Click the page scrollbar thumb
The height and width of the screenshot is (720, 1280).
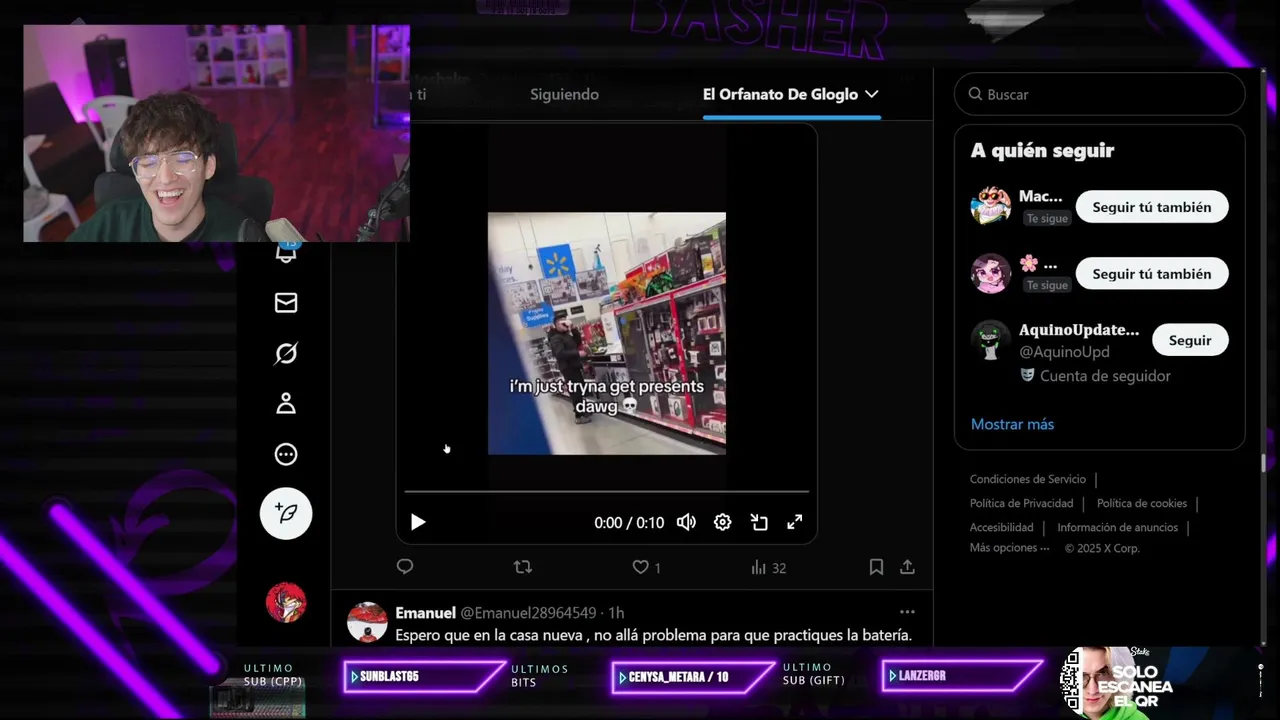coord(1263,462)
